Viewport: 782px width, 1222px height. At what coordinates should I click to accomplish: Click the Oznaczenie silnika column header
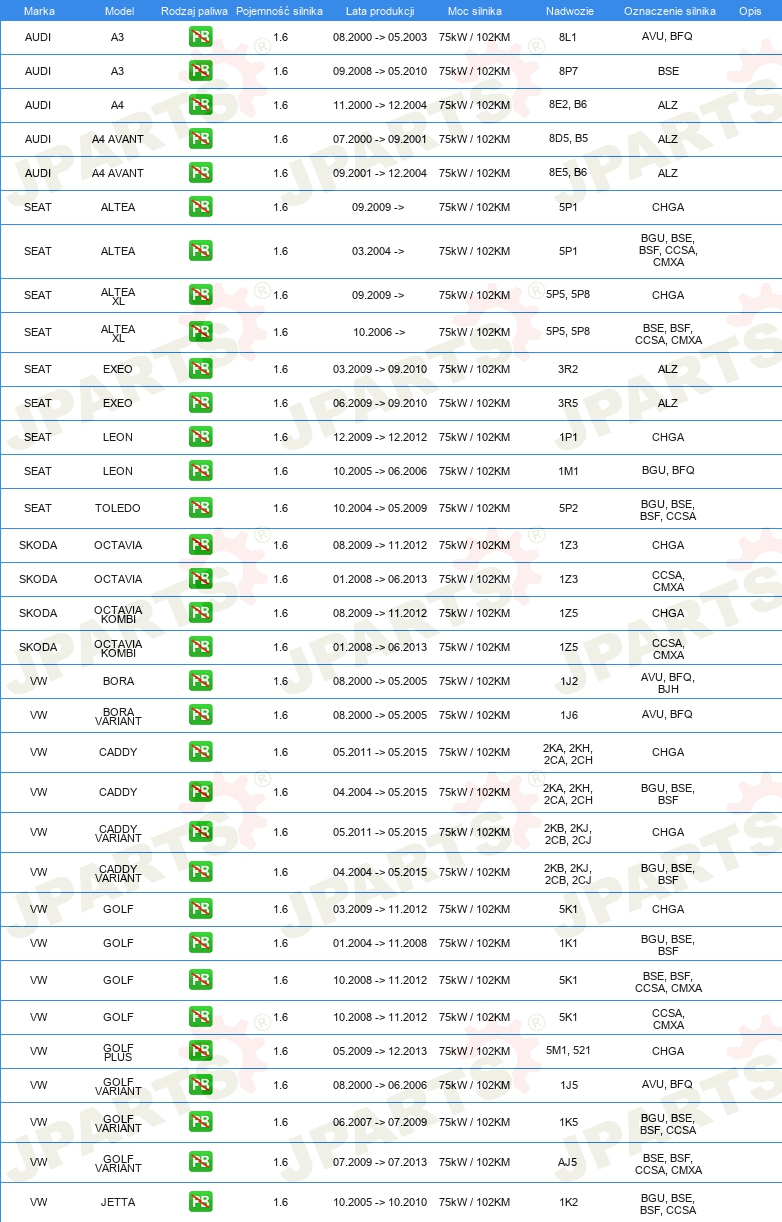click(669, 11)
